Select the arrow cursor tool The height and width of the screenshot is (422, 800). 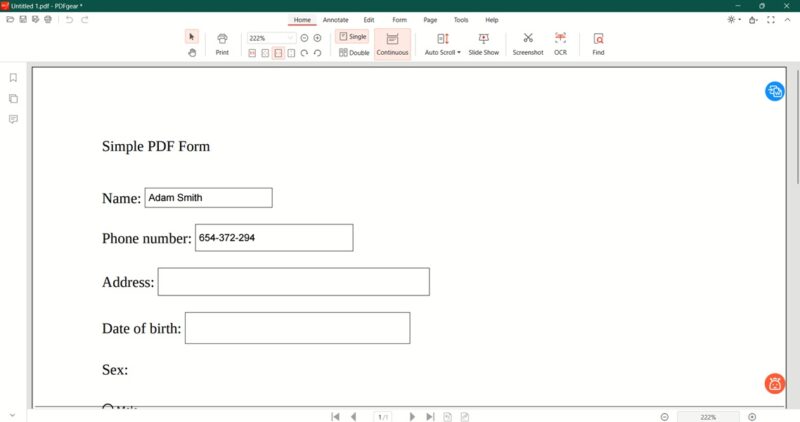click(x=192, y=37)
